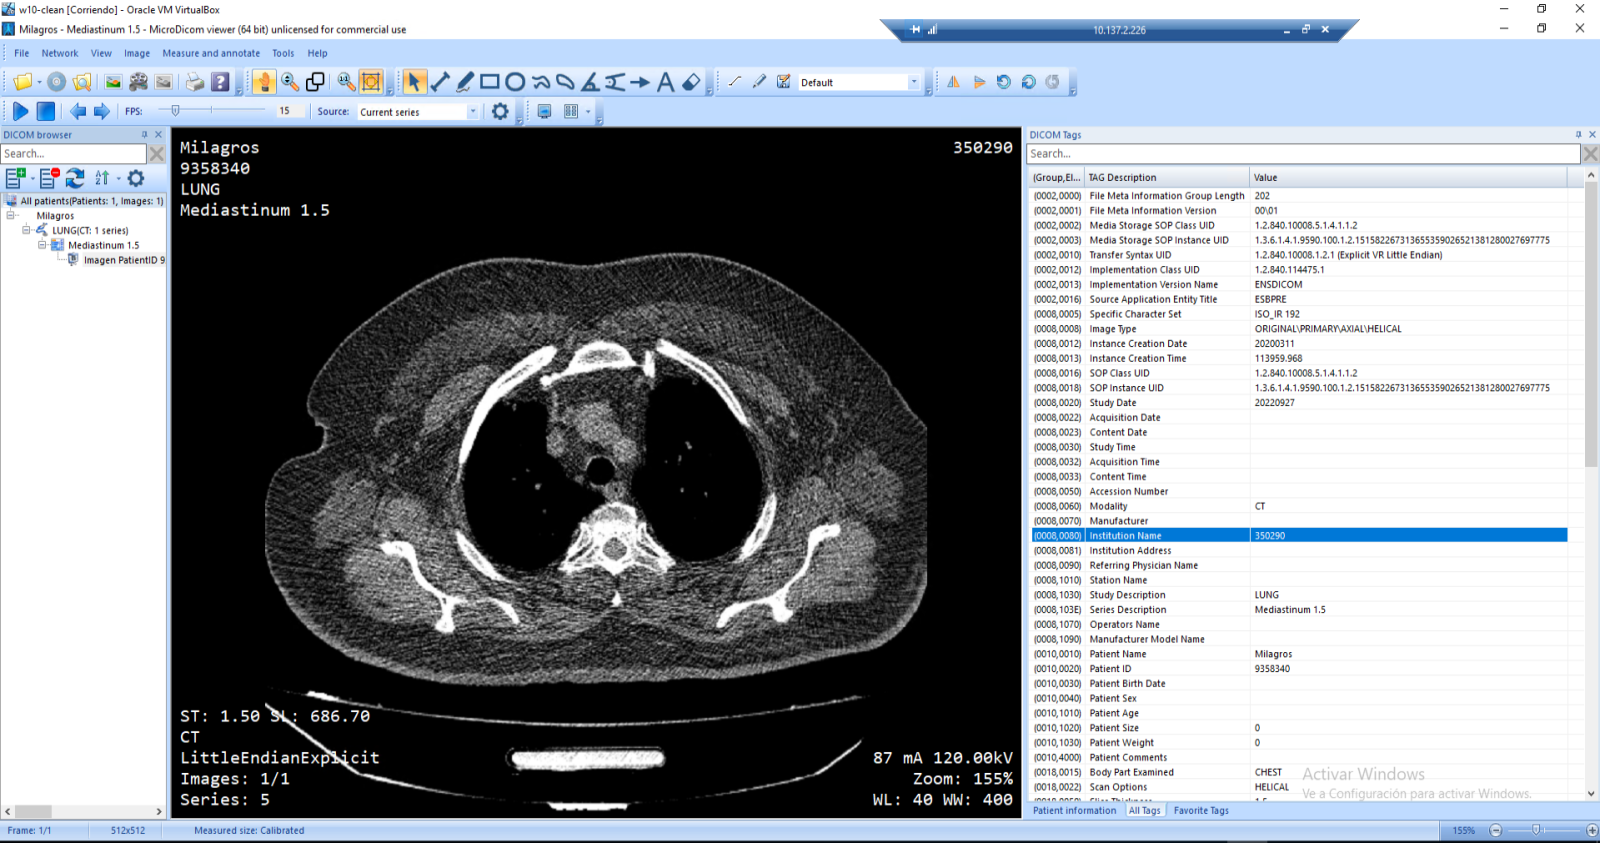The height and width of the screenshot is (843, 1600).
Task: Rotate image counterclockwise icon
Action: coord(1004,82)
